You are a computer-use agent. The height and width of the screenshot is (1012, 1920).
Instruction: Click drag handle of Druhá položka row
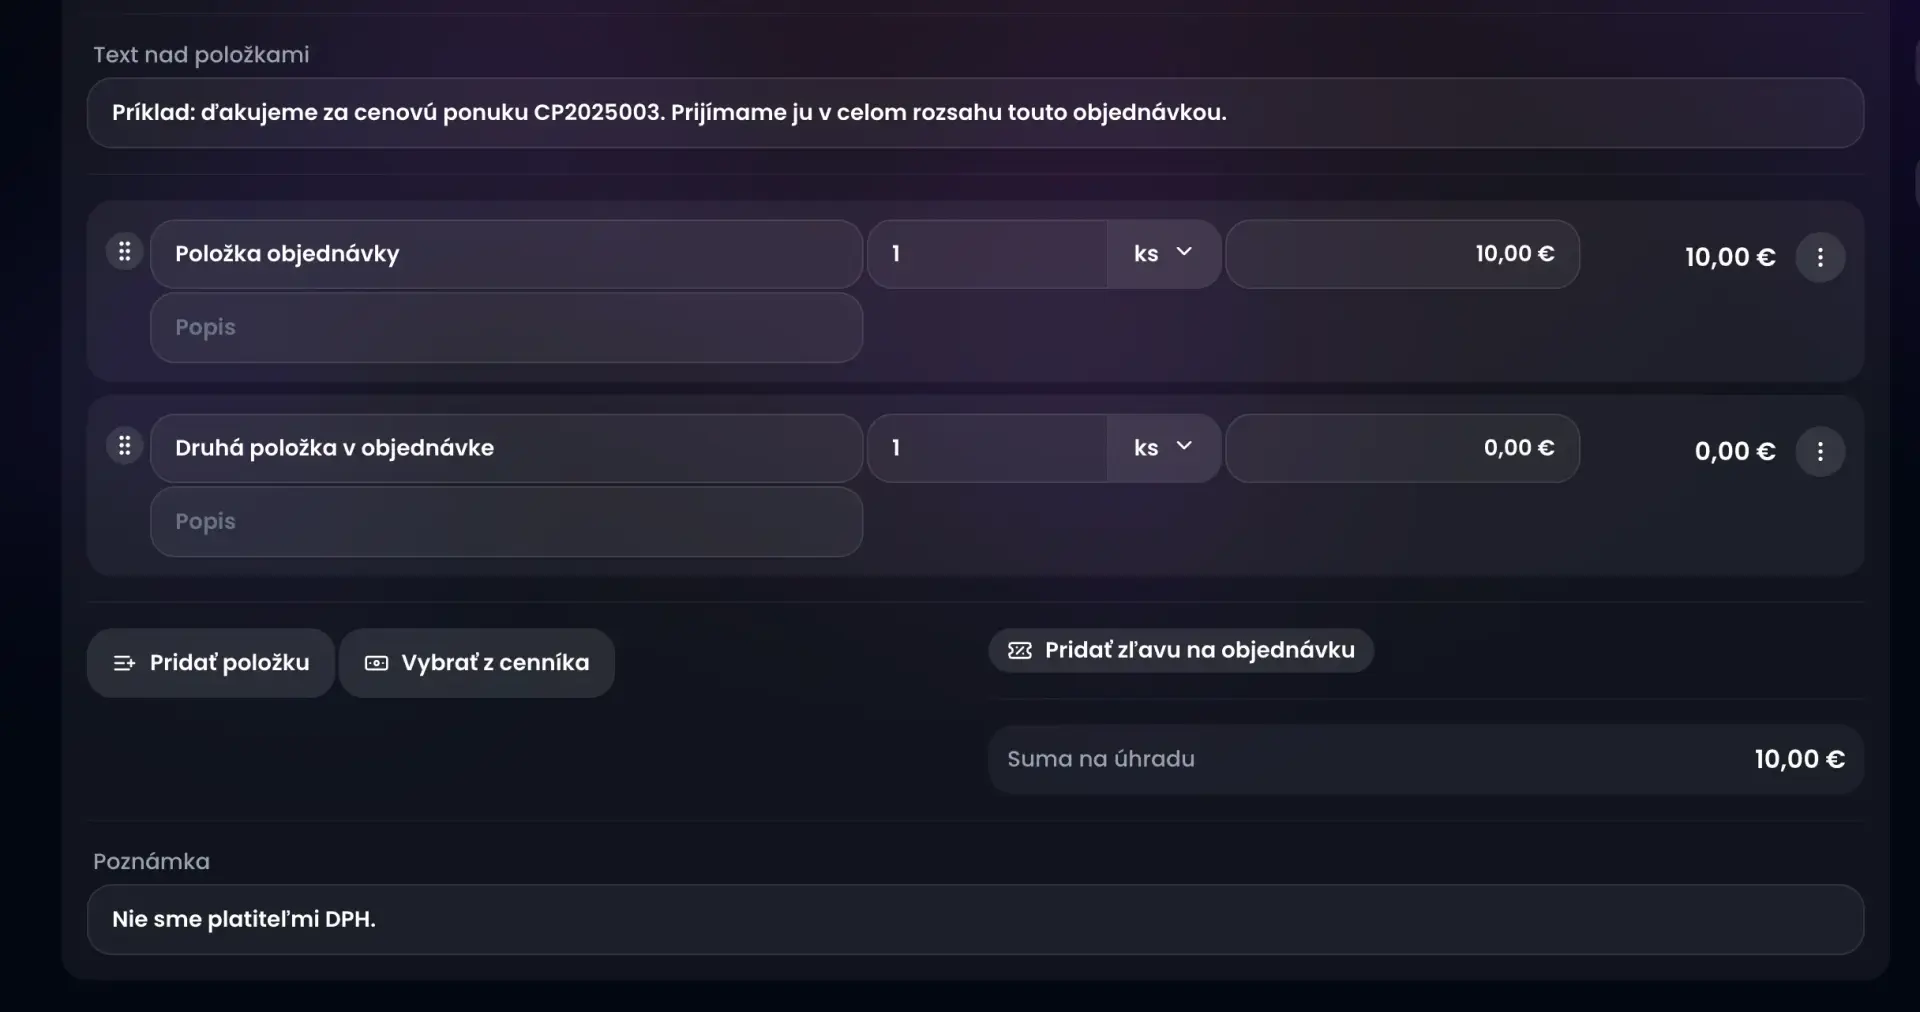coord(125,446)
